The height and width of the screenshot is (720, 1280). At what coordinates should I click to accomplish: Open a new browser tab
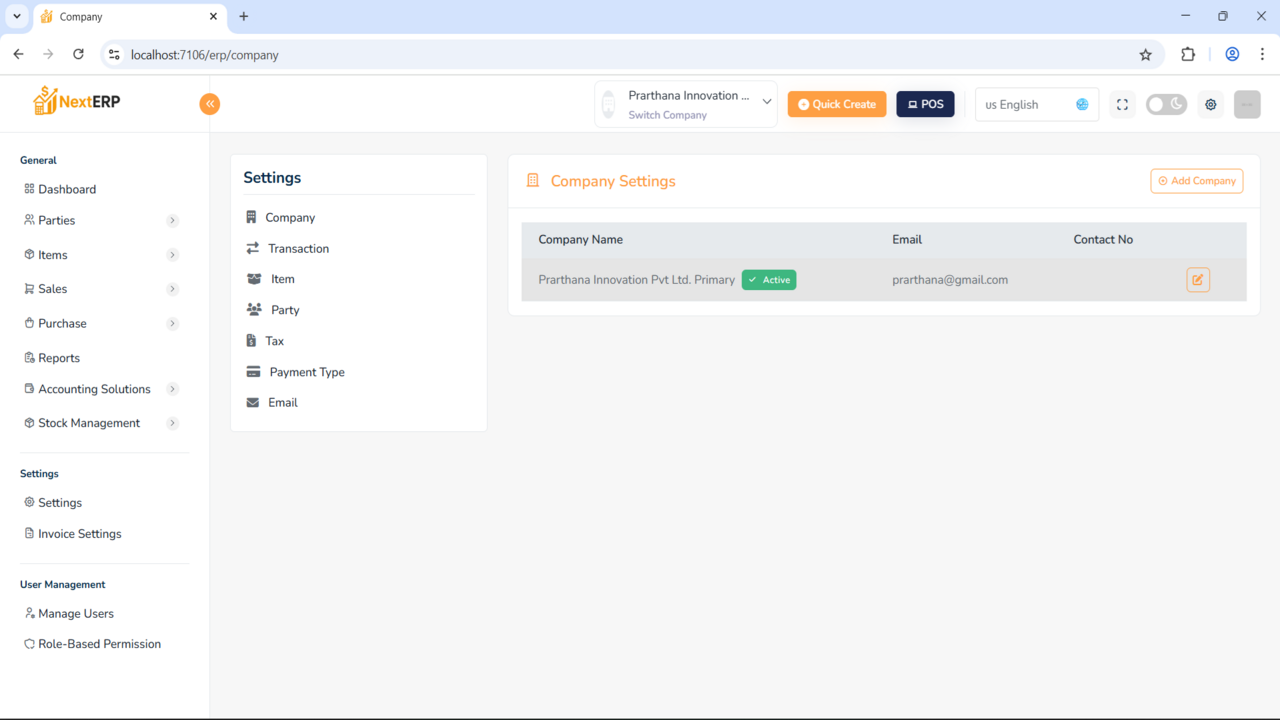pyautogui.click(x=244, y=16)
